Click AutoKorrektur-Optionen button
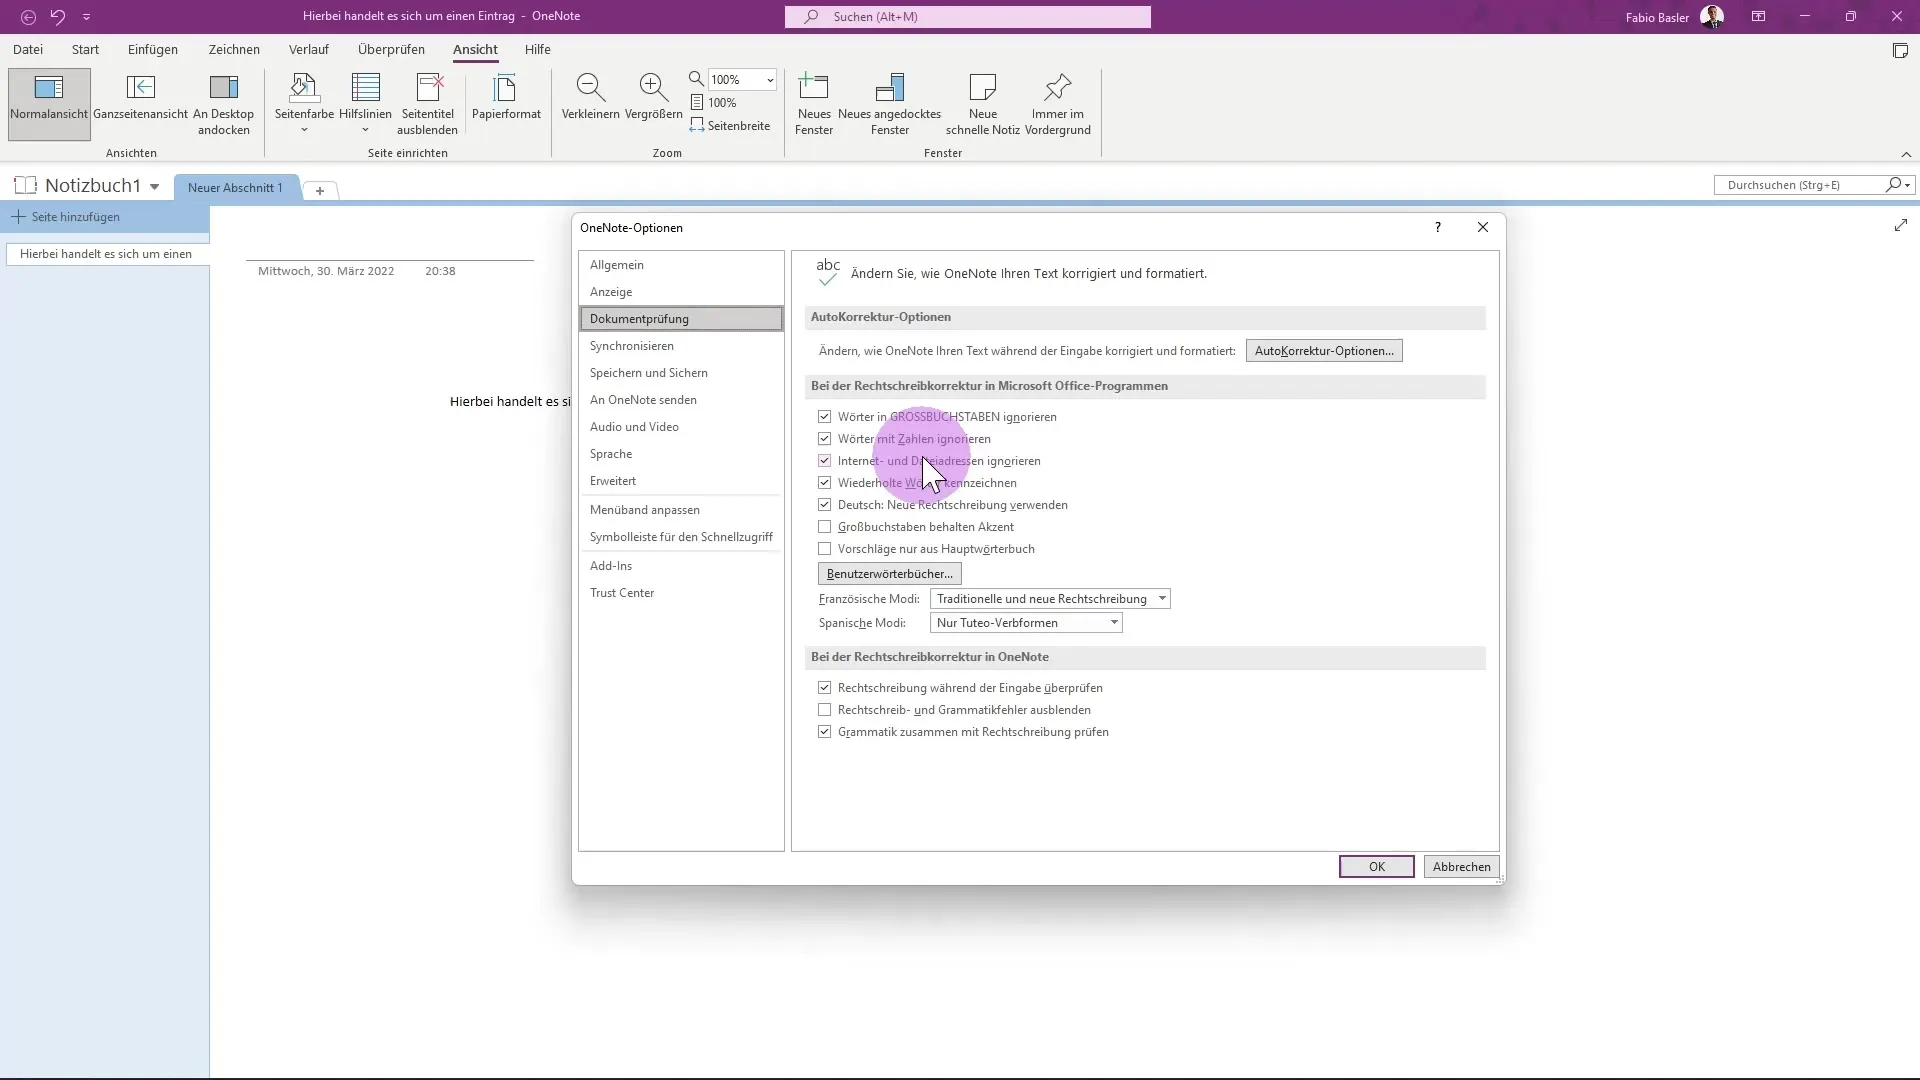Viewport: 1920px width, 1080px height. tap(1324, 351)
